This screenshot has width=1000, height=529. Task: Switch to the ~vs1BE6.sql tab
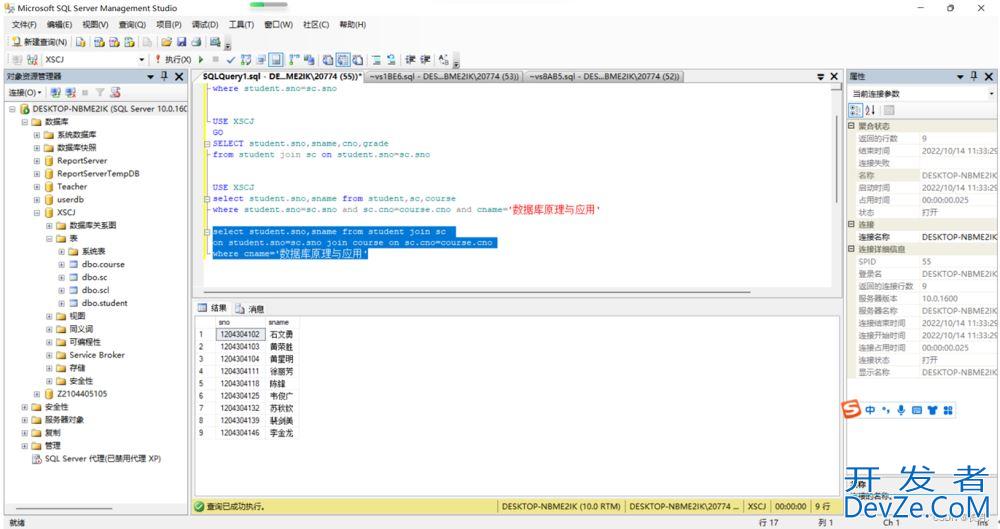[x=445, y=77]
